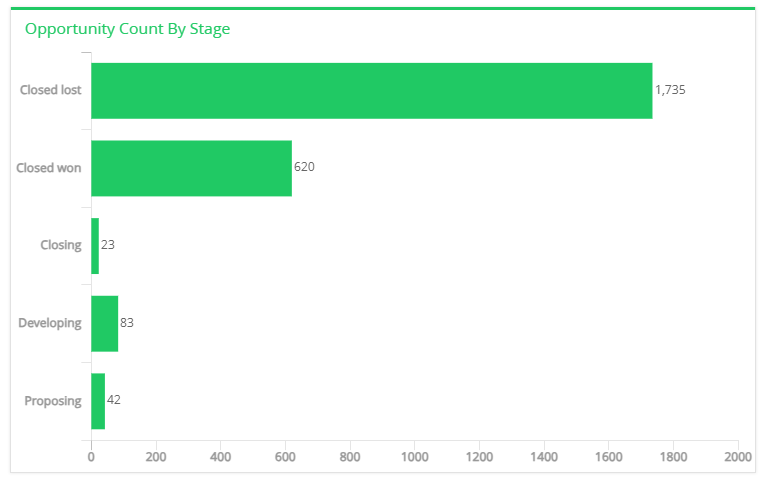Click the Proposing axis label
This screenshot has height=482, width=767.
tap(53, 401)
